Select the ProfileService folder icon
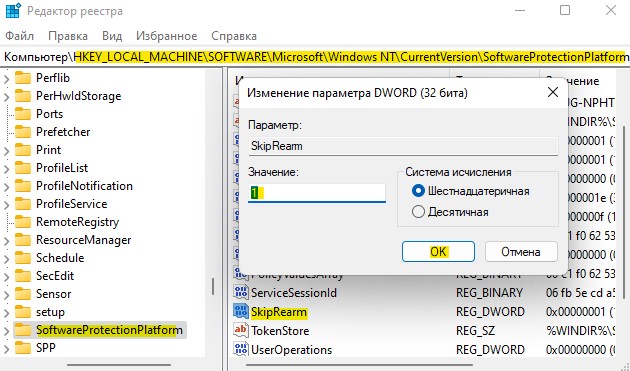This screenshot has height=371, width=630. coord(23,204)
